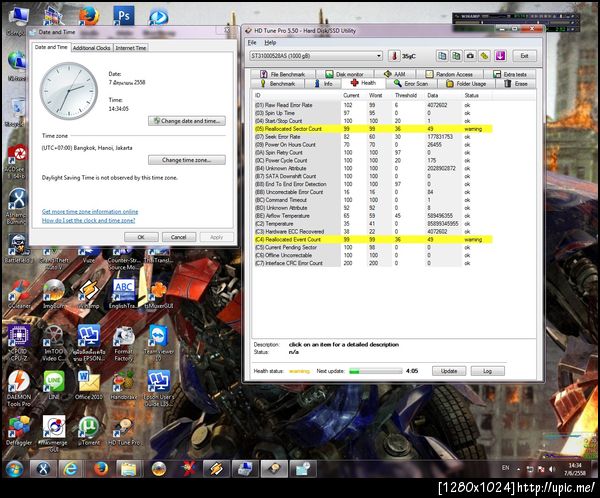Click the yellow options tag icon

[x=484, y=56]
